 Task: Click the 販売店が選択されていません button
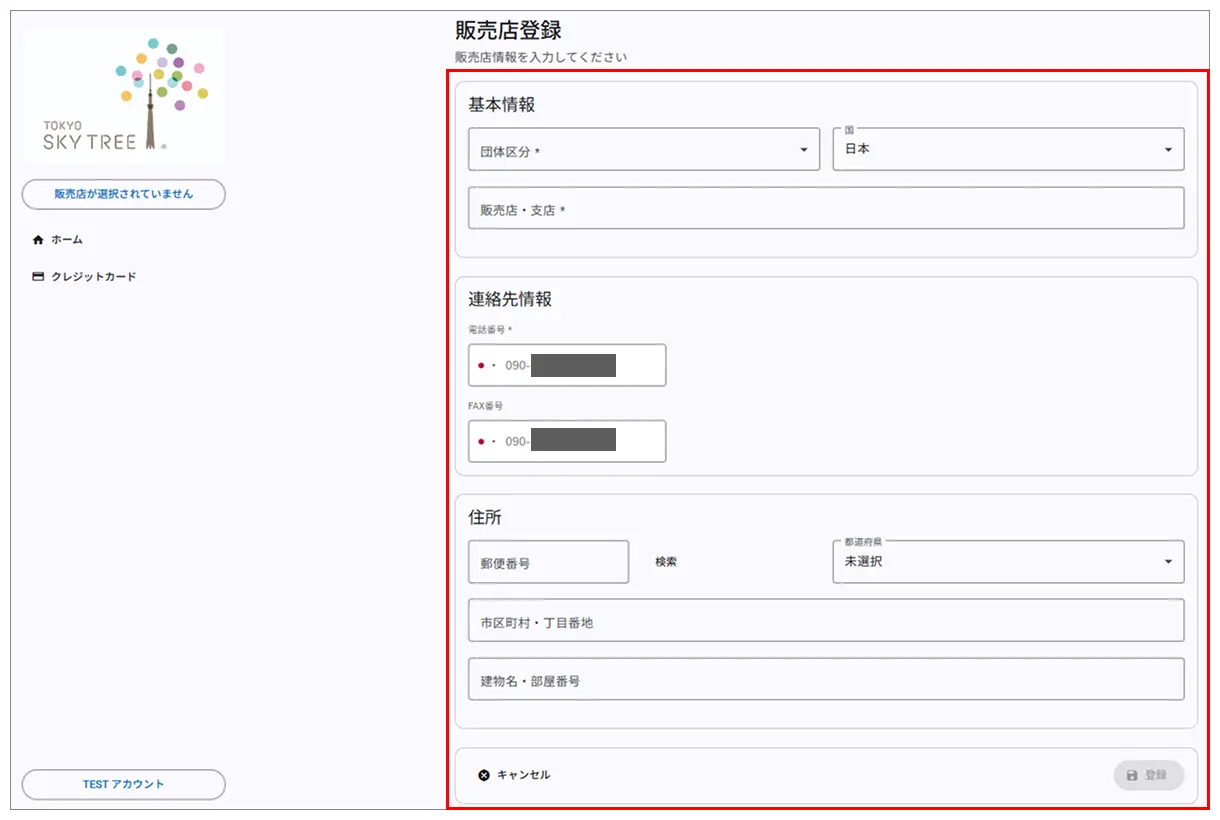(x=124, y=194)
